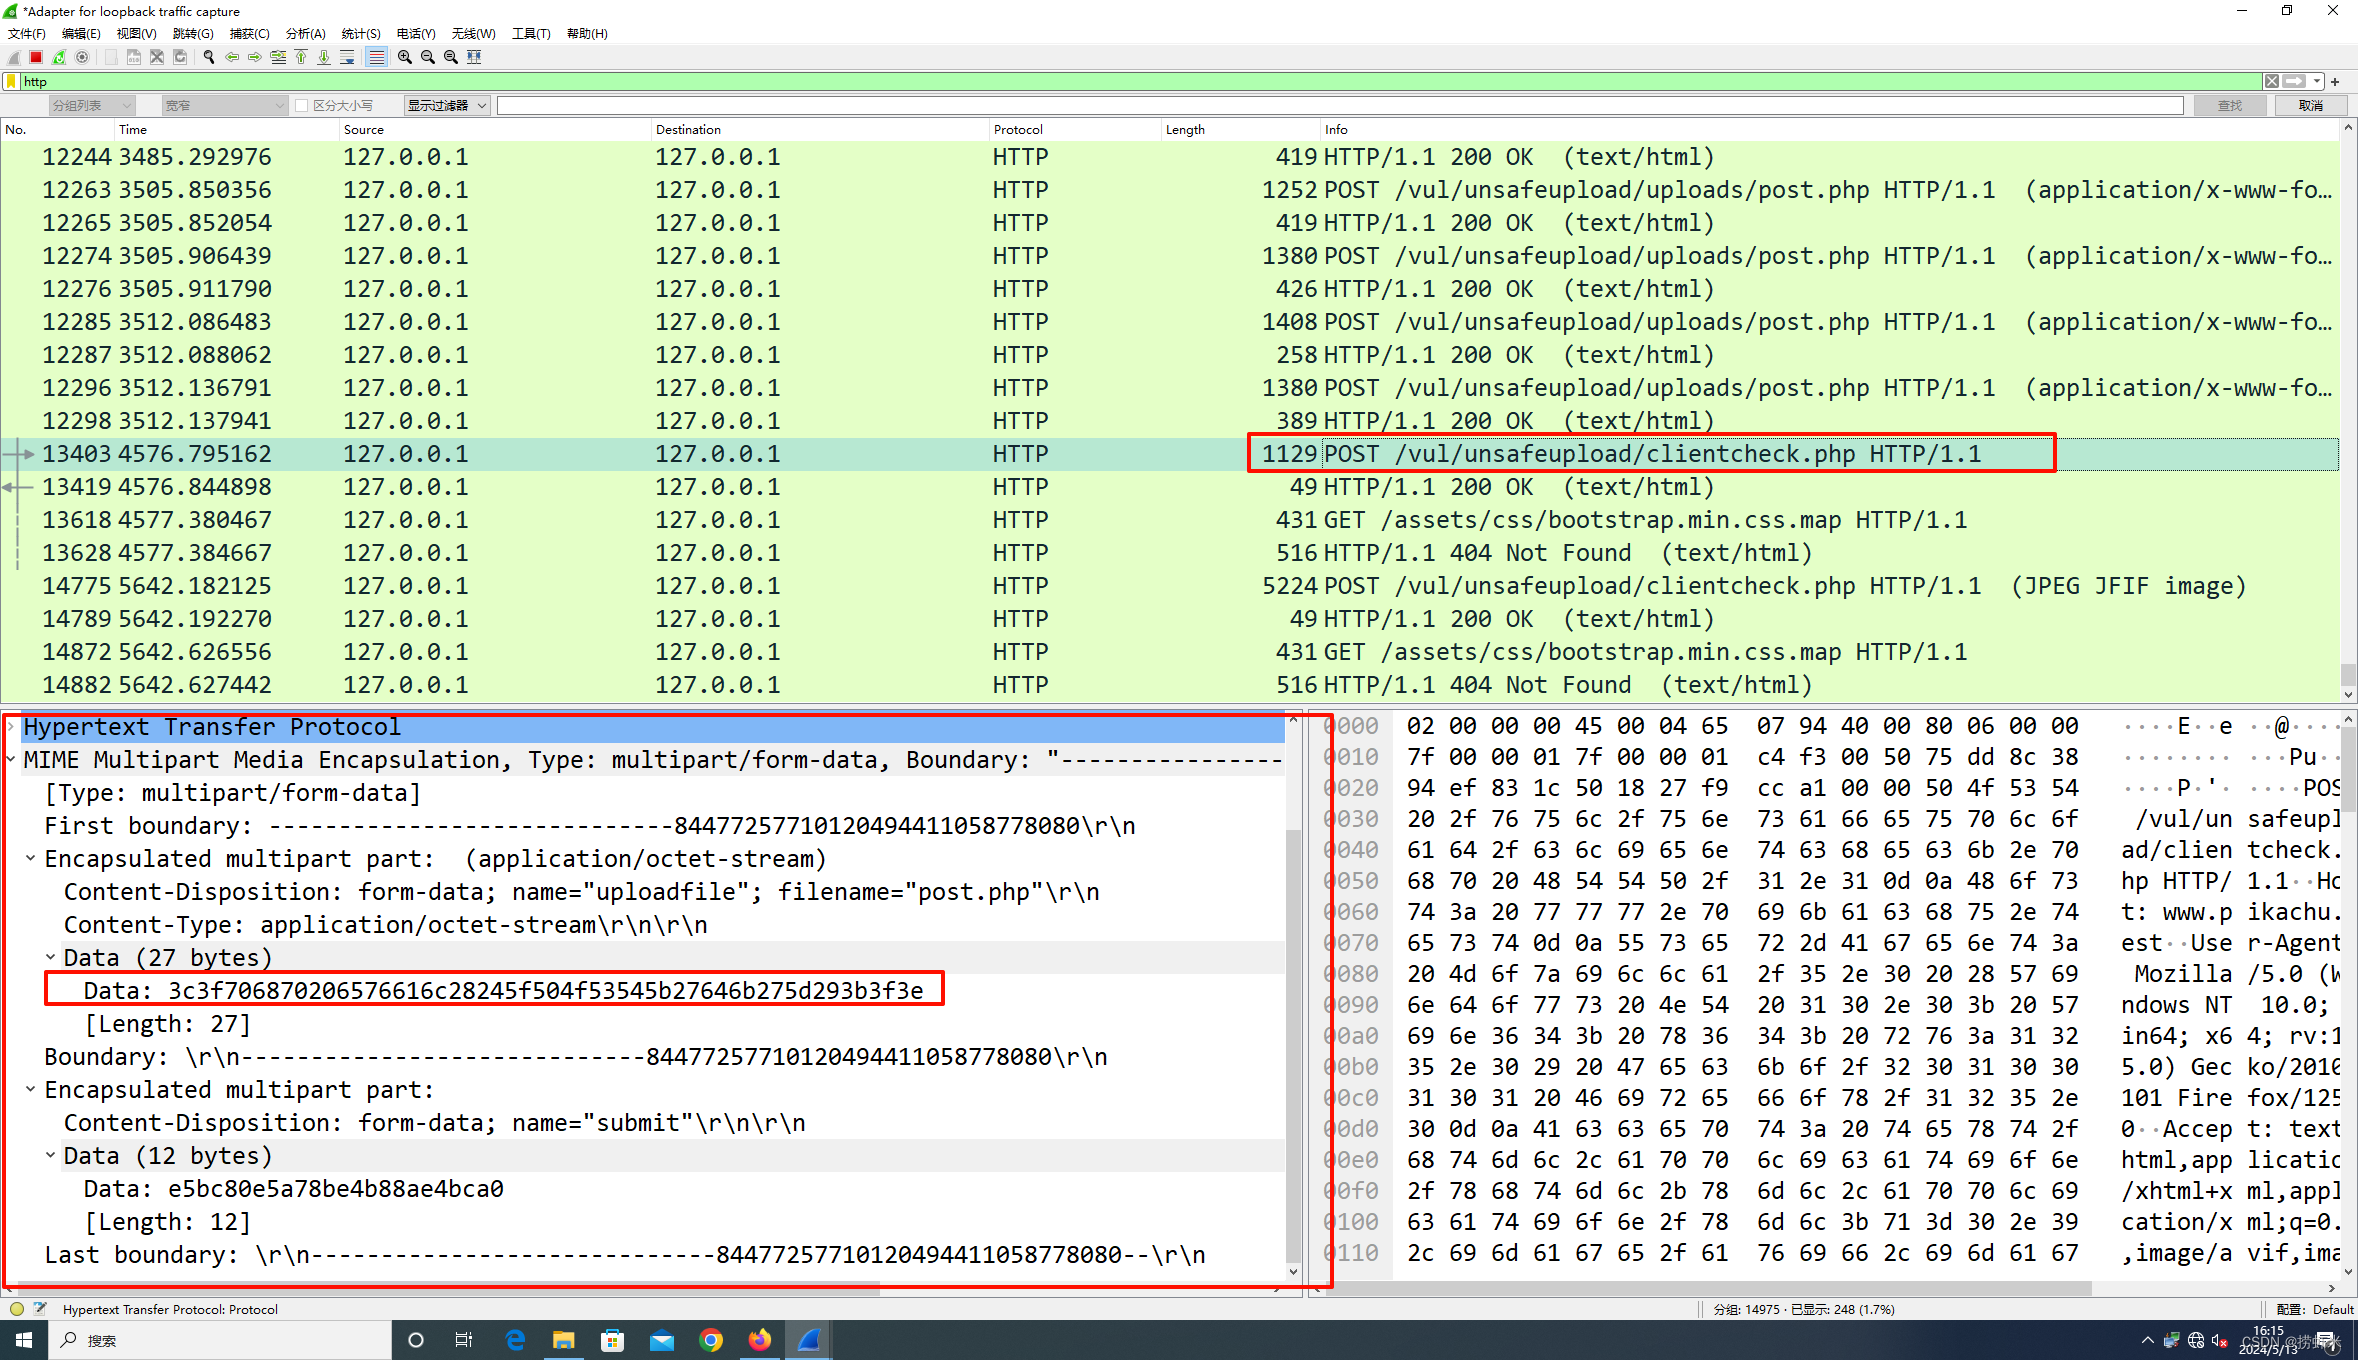Click the display filter bookmark icon
The width and height of the screenshot is (2358, 1360).
(11, 82)
